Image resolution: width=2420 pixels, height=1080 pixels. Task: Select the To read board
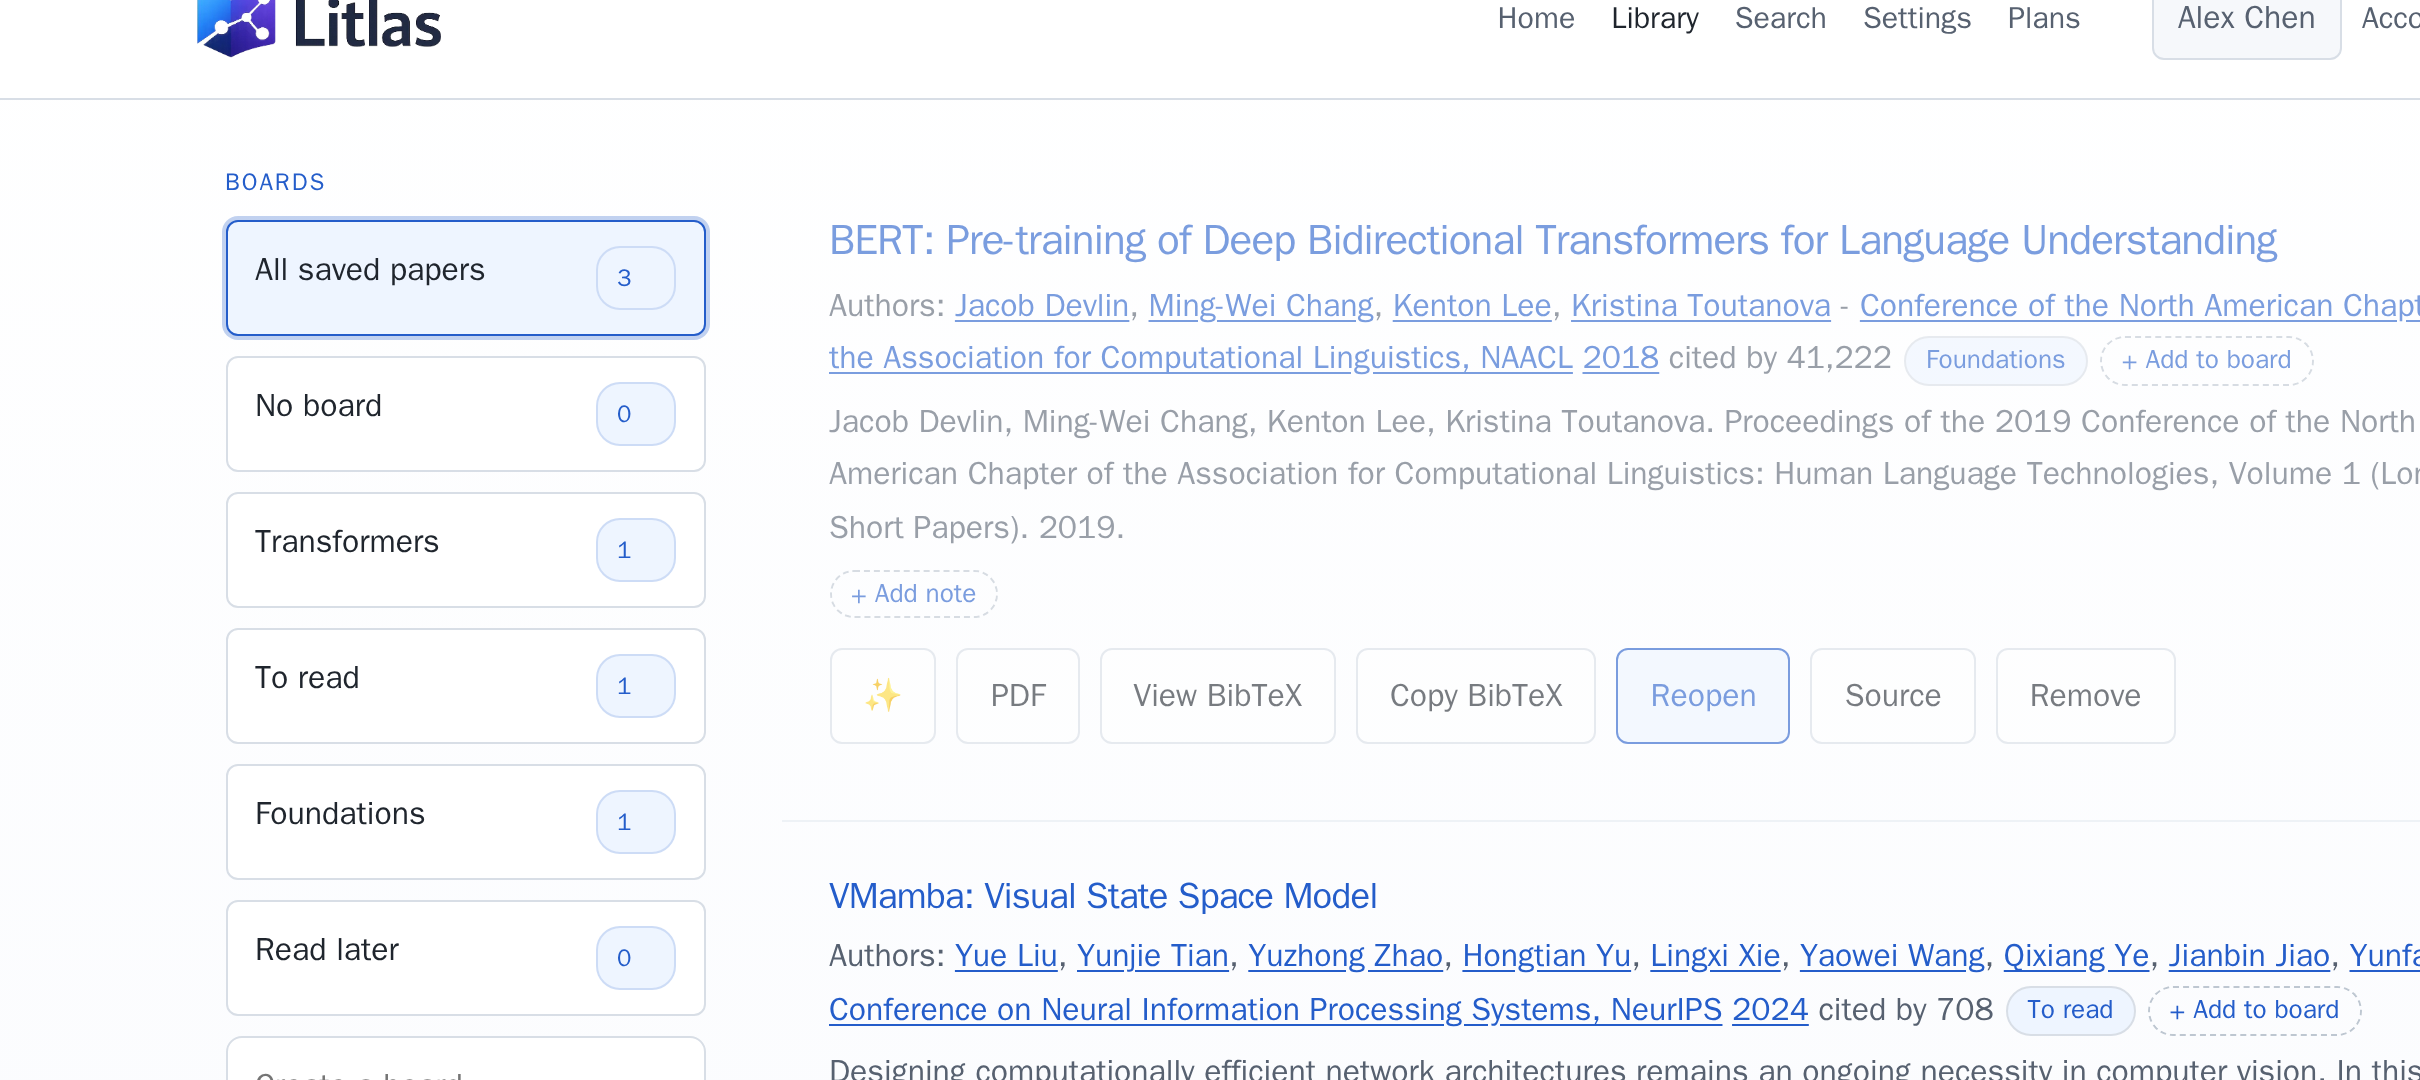click(x=466, y=686)
